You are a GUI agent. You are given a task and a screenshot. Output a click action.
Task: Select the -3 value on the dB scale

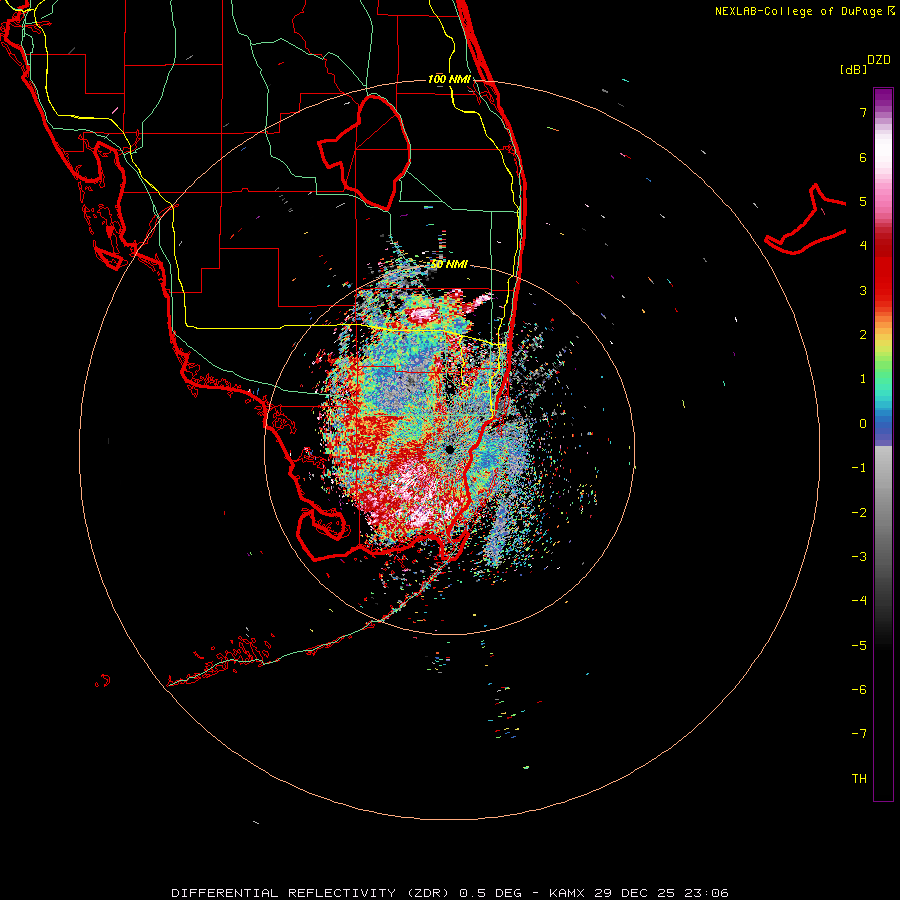859,557
